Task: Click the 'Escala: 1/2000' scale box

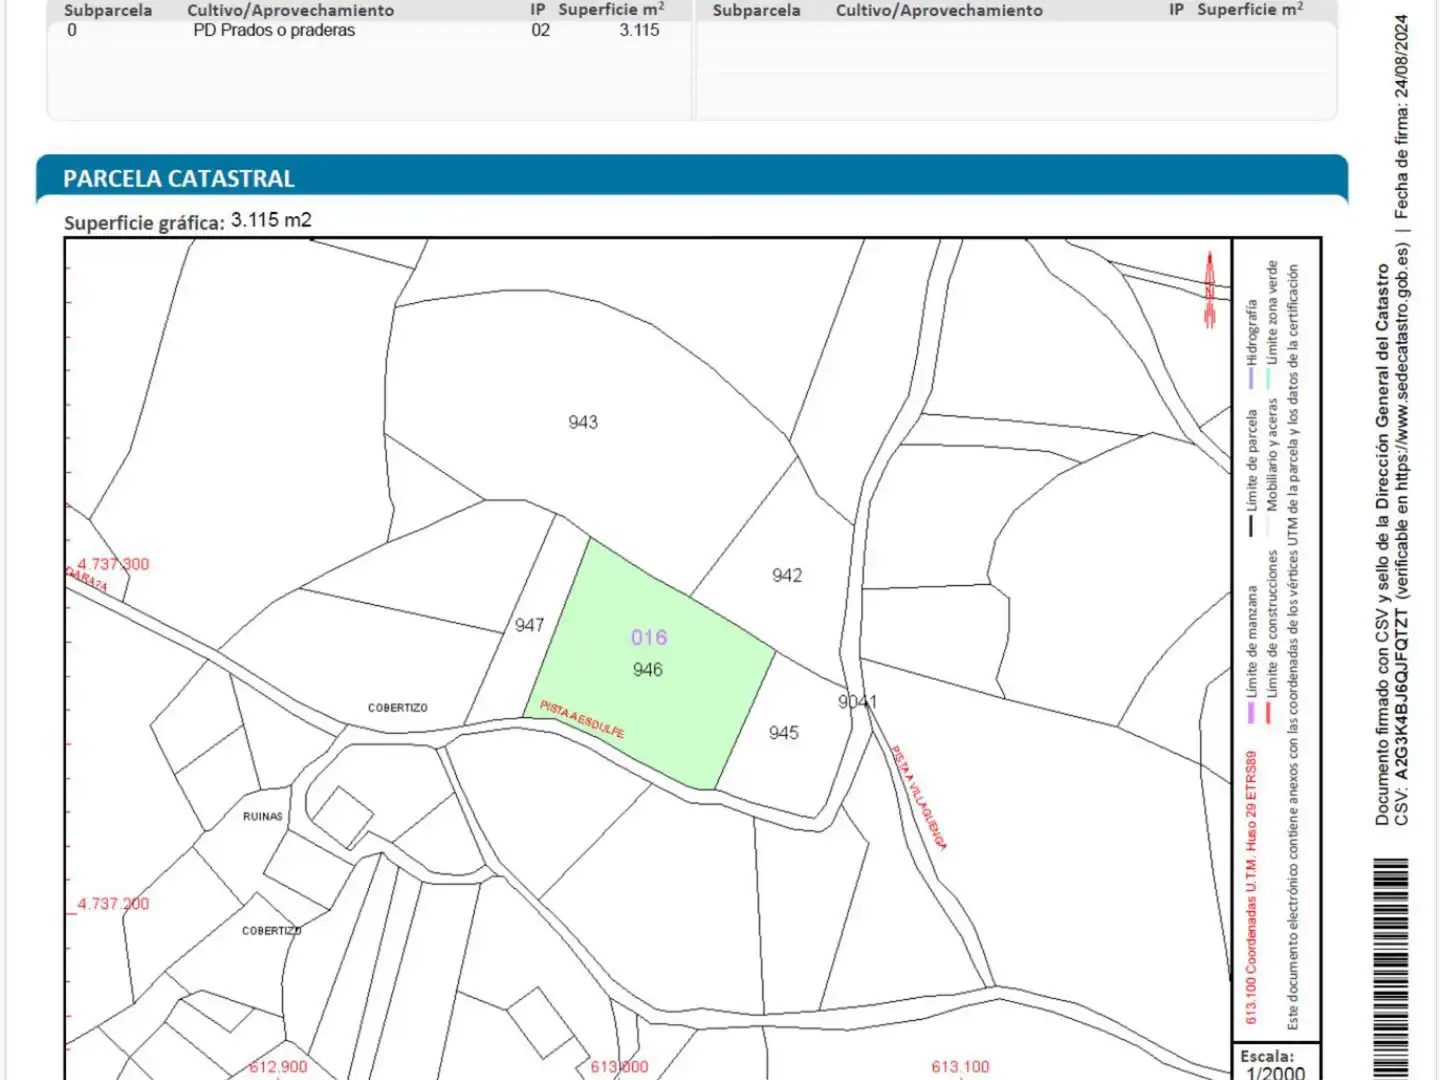Action: [x=1275, y=1063]
